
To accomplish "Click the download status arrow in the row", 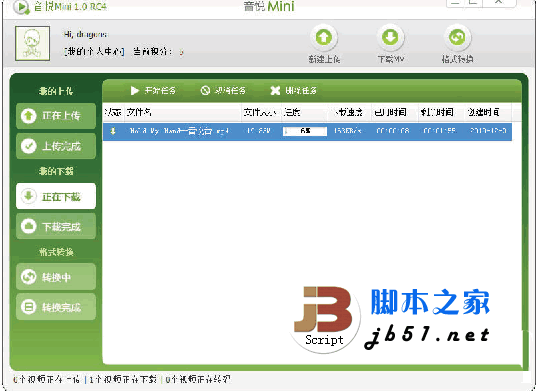I will tap(113, 131).
